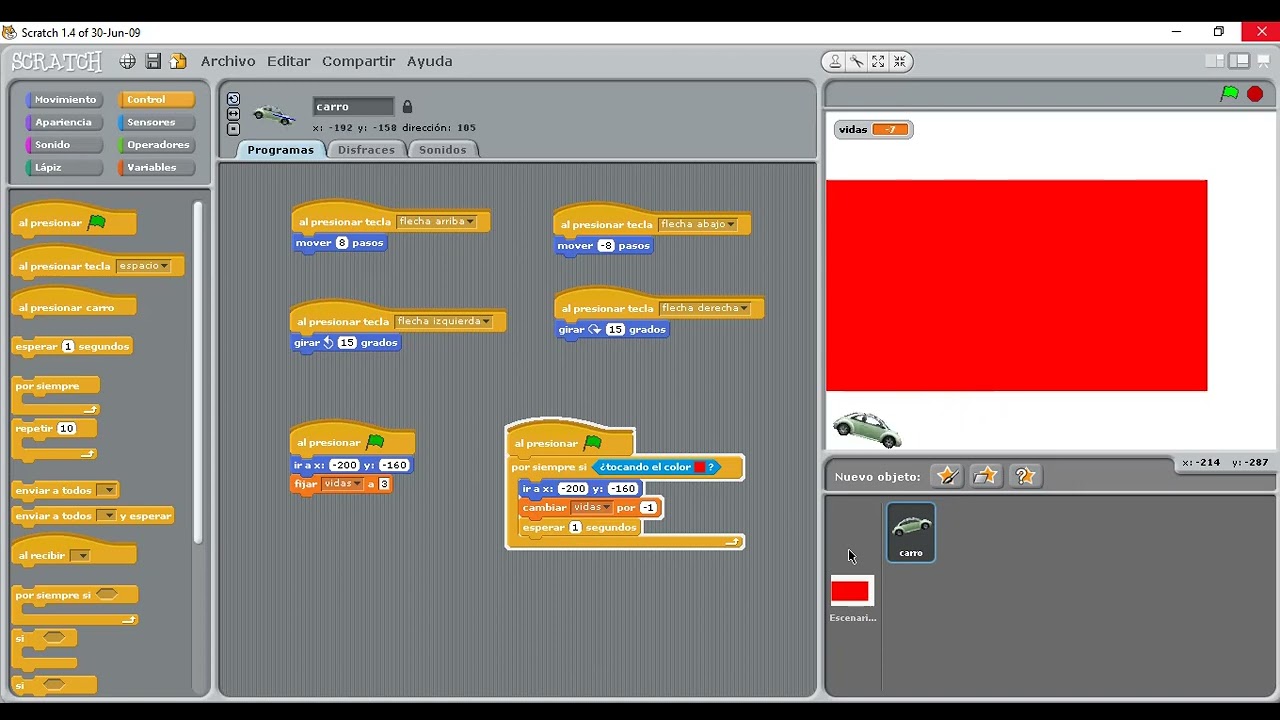Open the flecha izquierda key dropdown
The width and height of the screenshot is (1280, 720).
[444, 321]
